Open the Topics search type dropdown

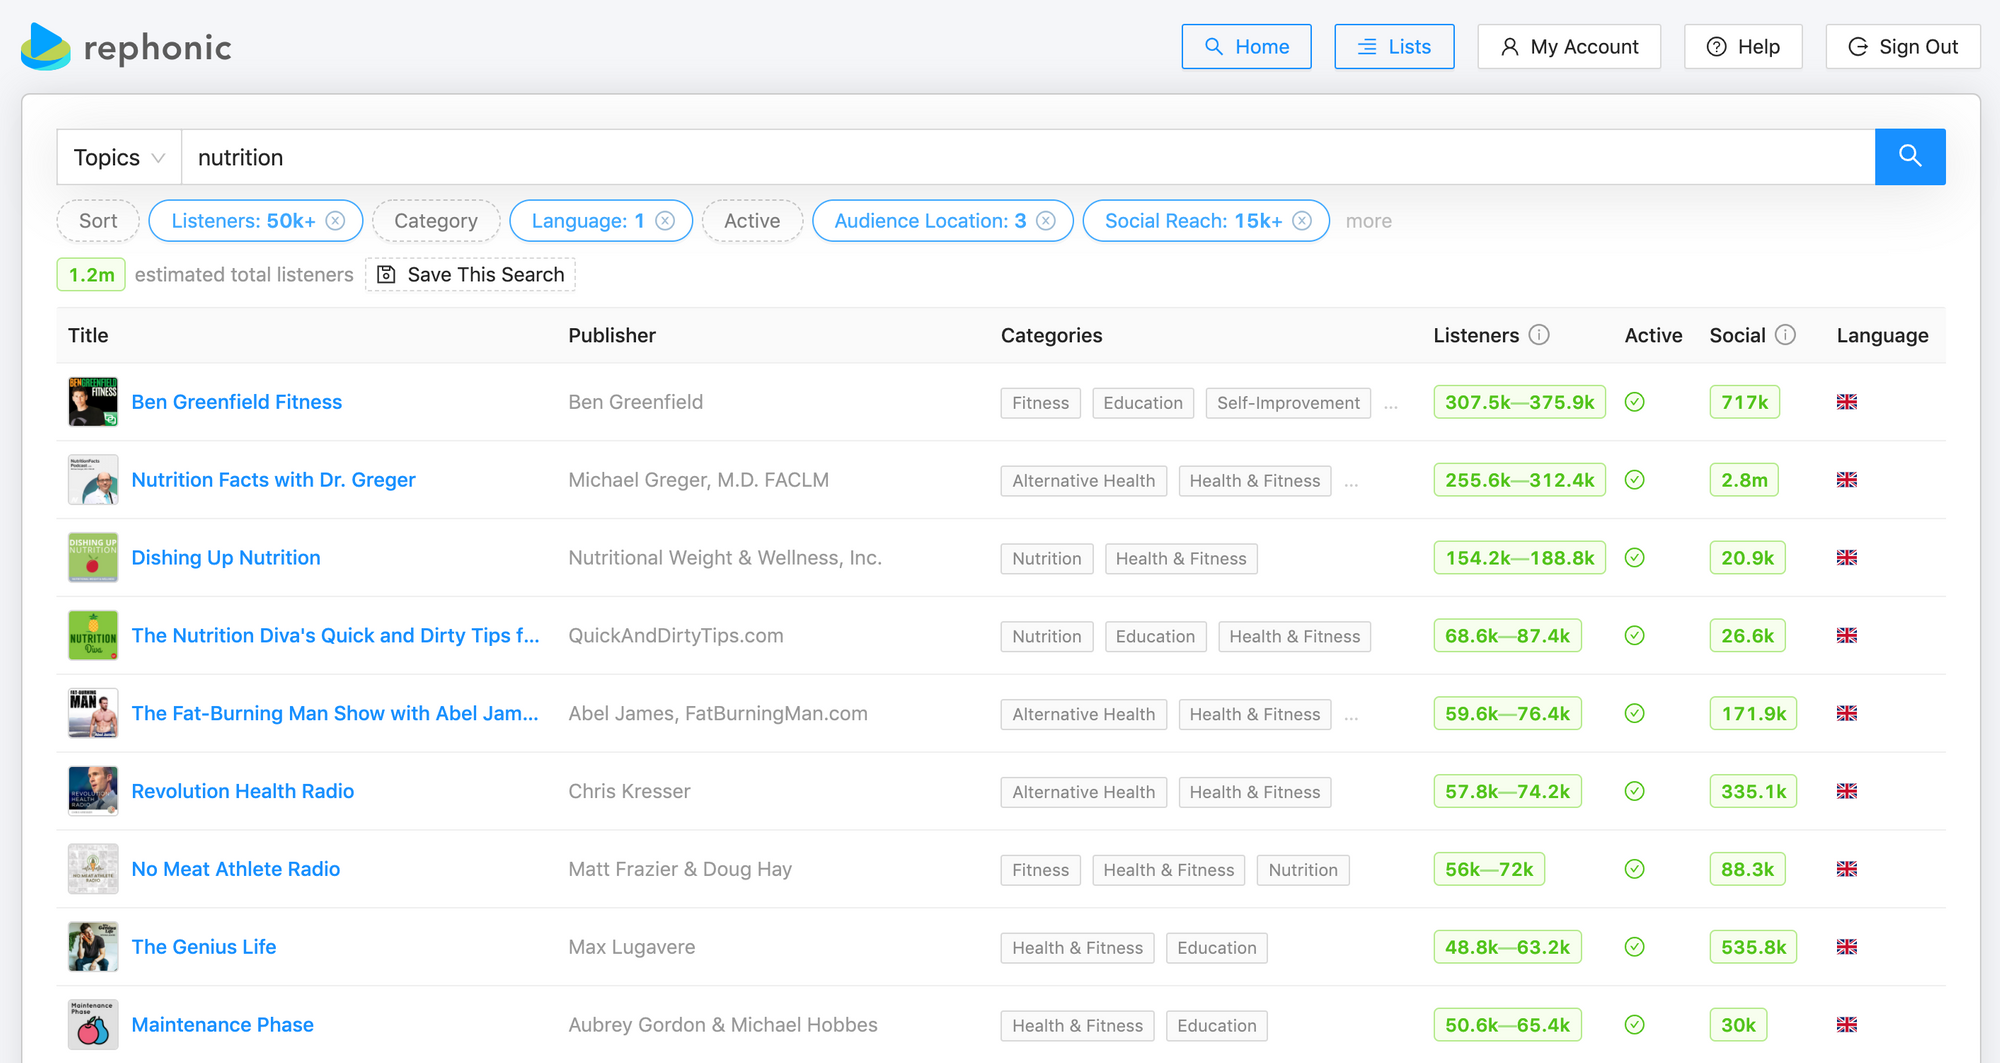point(119,157)
